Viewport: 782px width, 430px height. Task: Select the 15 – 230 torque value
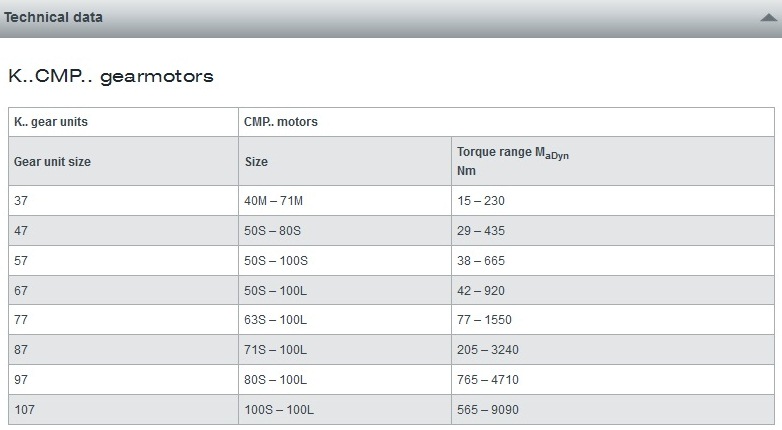(x=481, y=201)
